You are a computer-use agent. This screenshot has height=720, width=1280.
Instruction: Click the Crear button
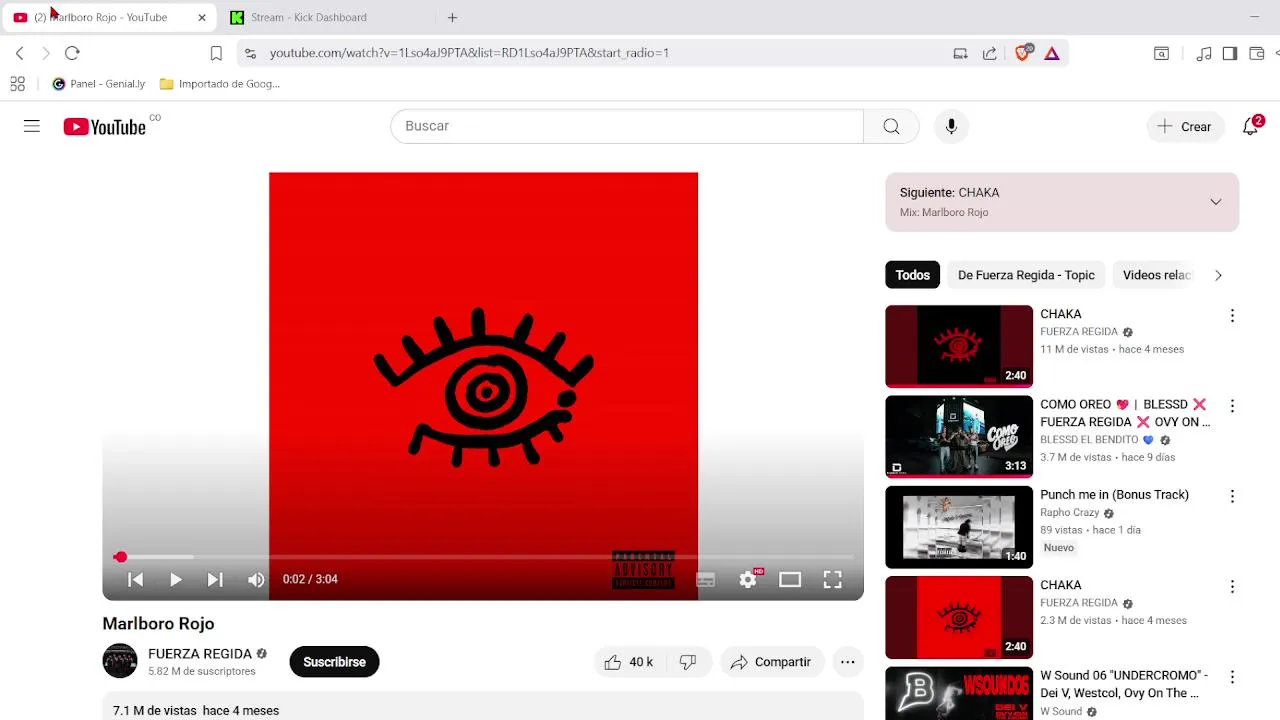1184,127
